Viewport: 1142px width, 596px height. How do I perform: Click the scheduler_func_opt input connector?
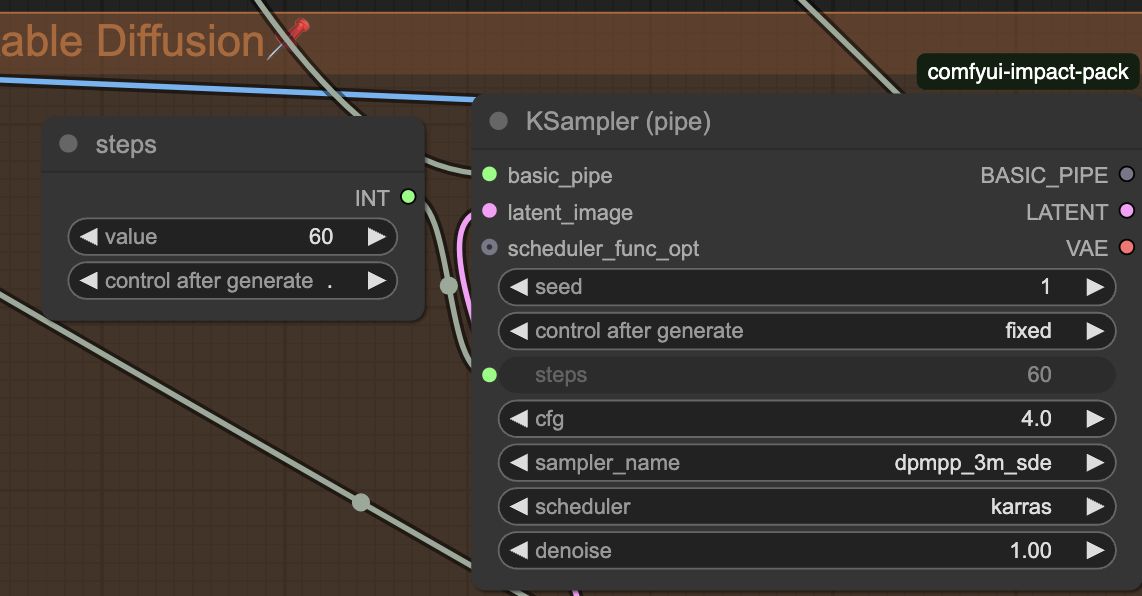(489, 248)
